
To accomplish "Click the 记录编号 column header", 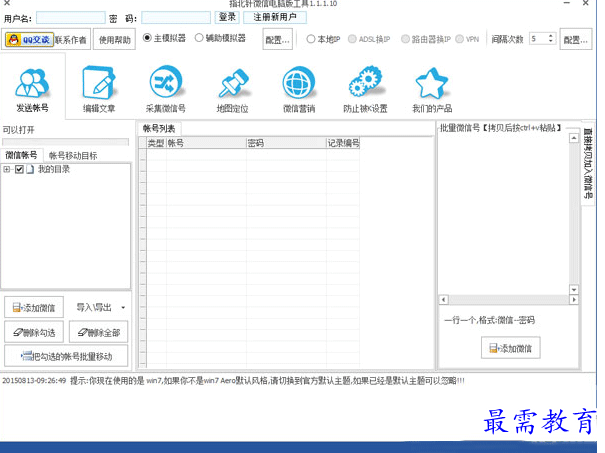I will [343, 143].
